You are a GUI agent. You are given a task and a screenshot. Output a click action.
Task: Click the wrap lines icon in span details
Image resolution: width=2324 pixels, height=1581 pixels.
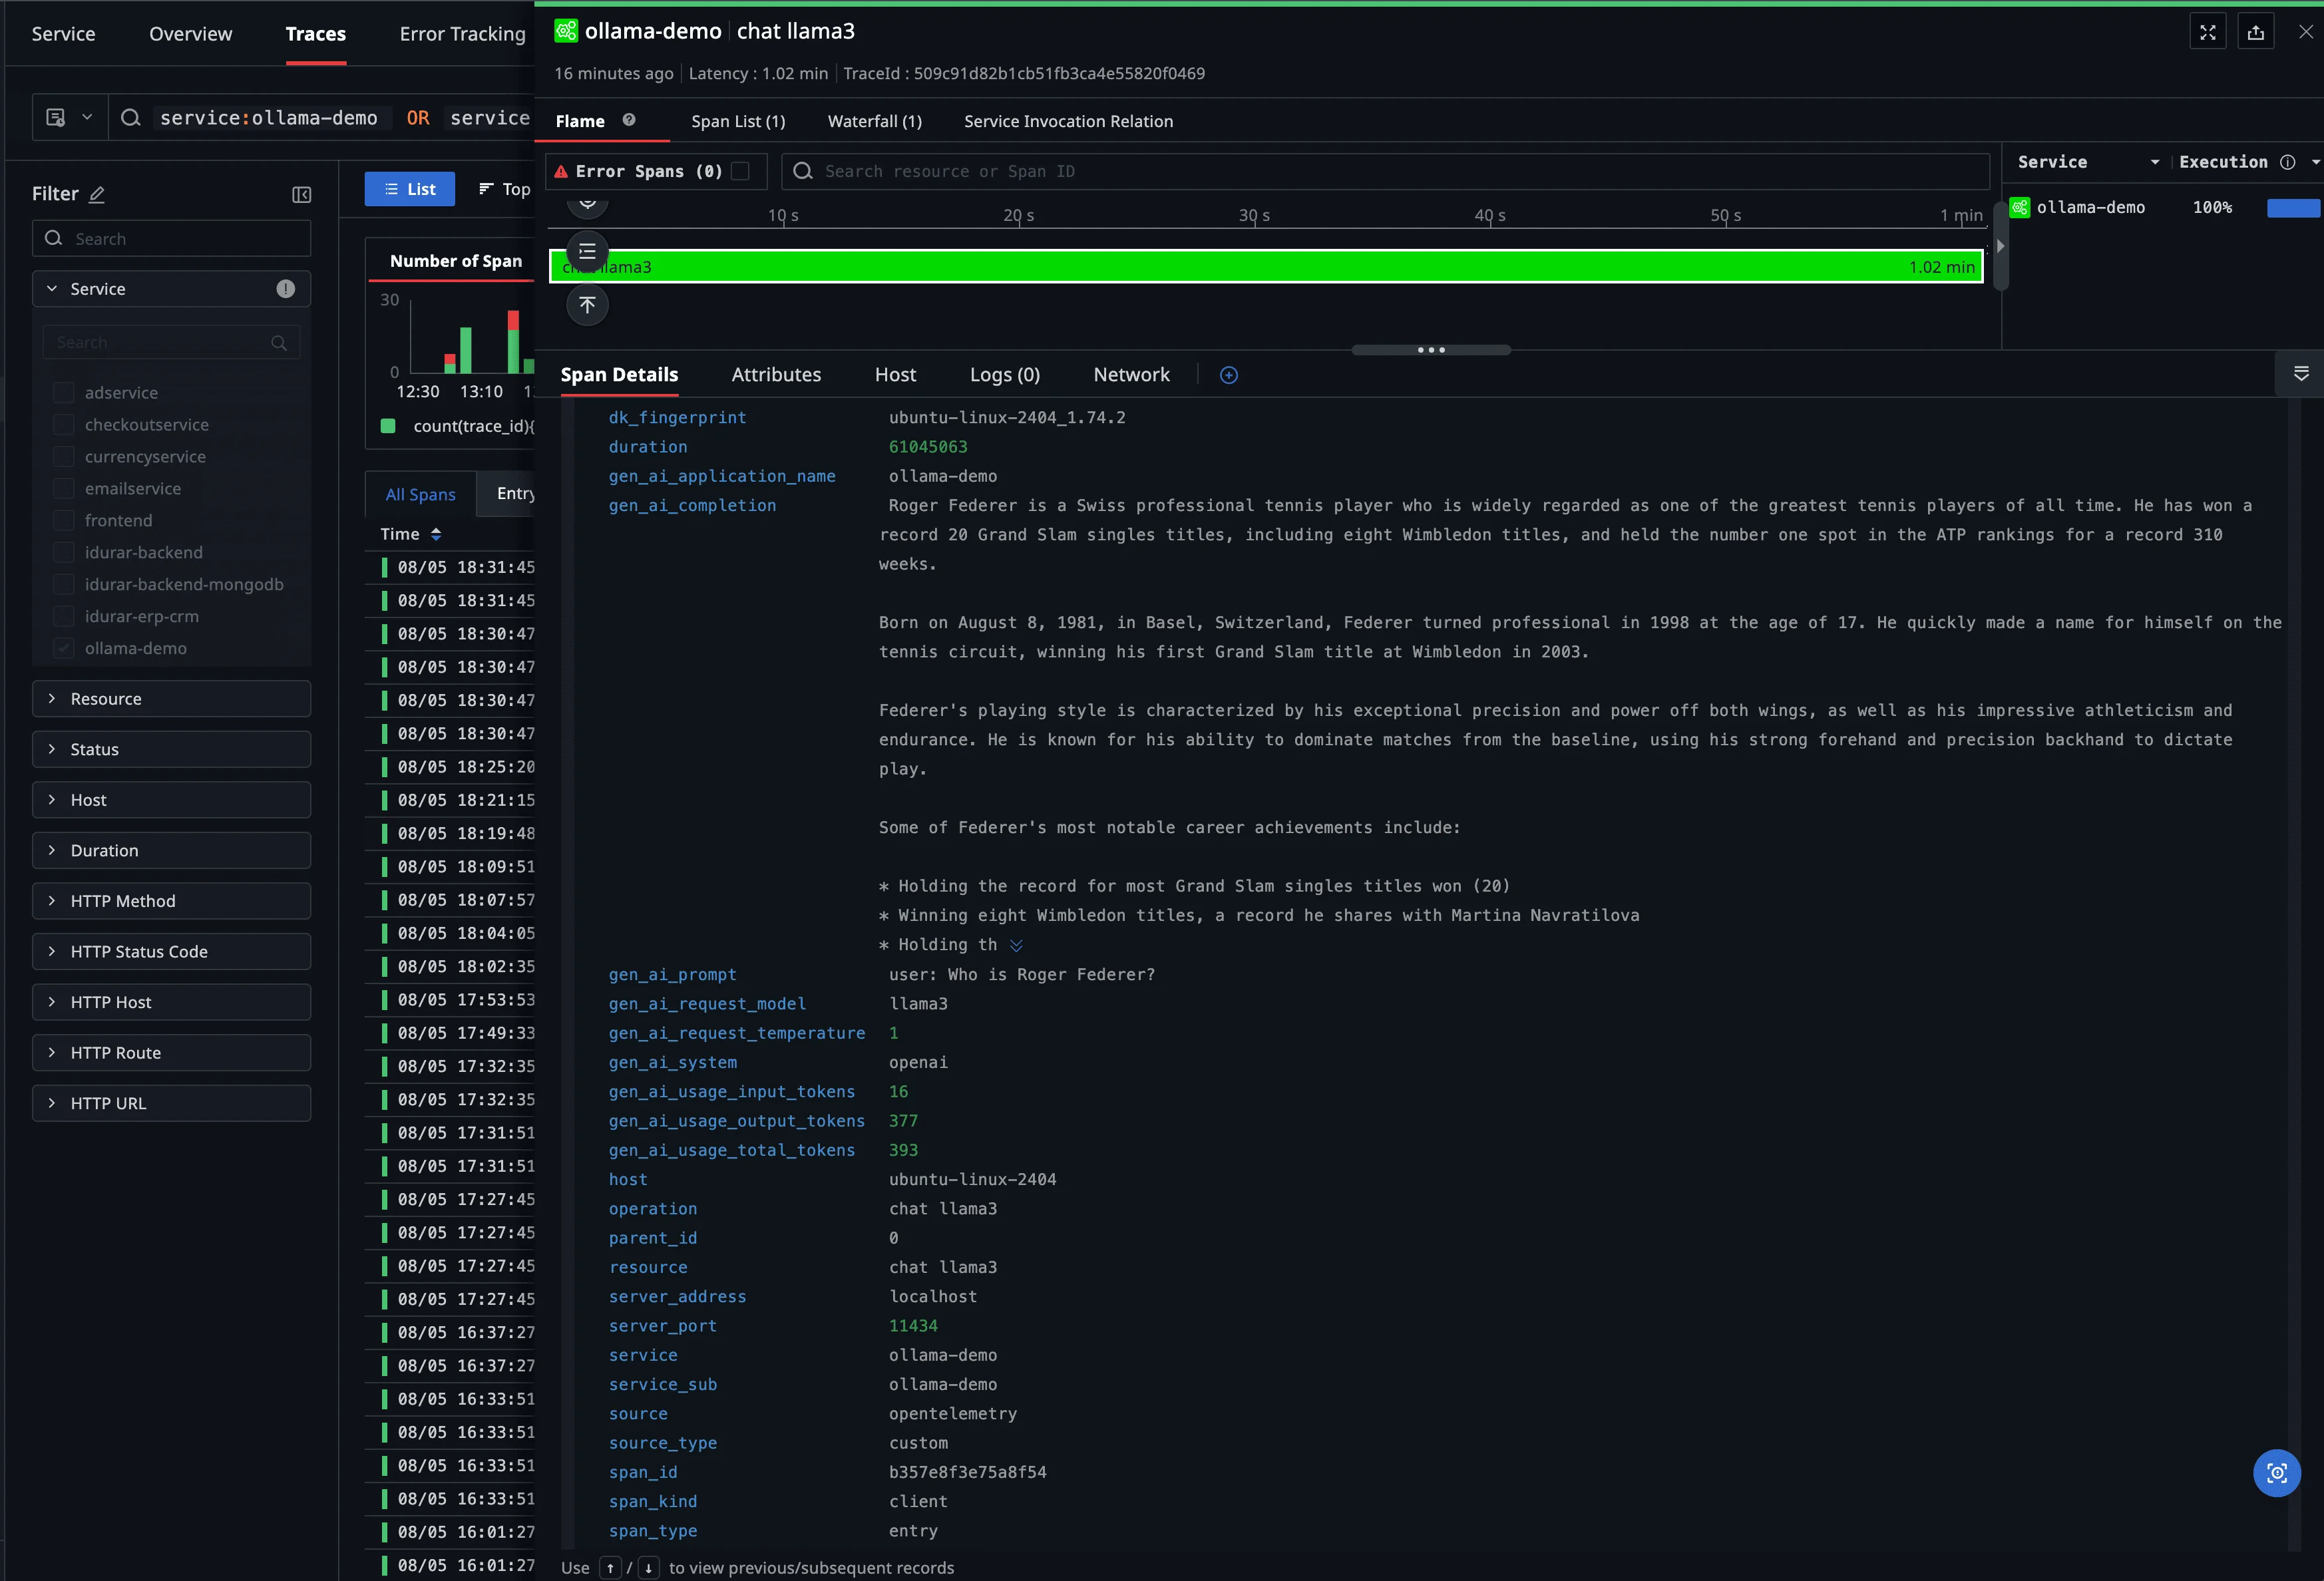[x=2300, y=373]
